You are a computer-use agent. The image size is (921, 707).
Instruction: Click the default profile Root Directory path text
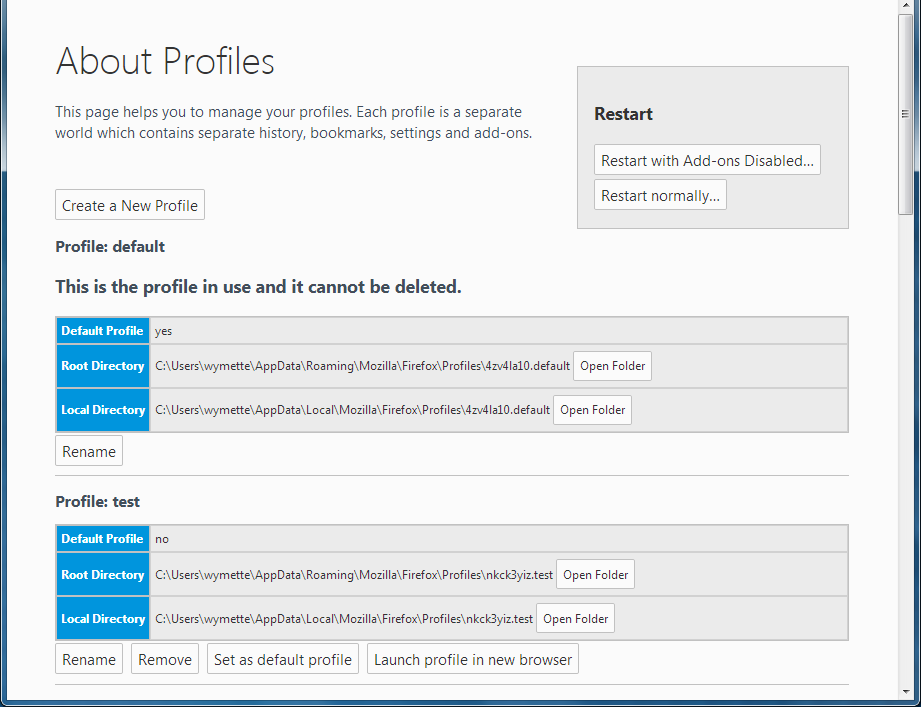pyautogui.click(x=362, y=366)
